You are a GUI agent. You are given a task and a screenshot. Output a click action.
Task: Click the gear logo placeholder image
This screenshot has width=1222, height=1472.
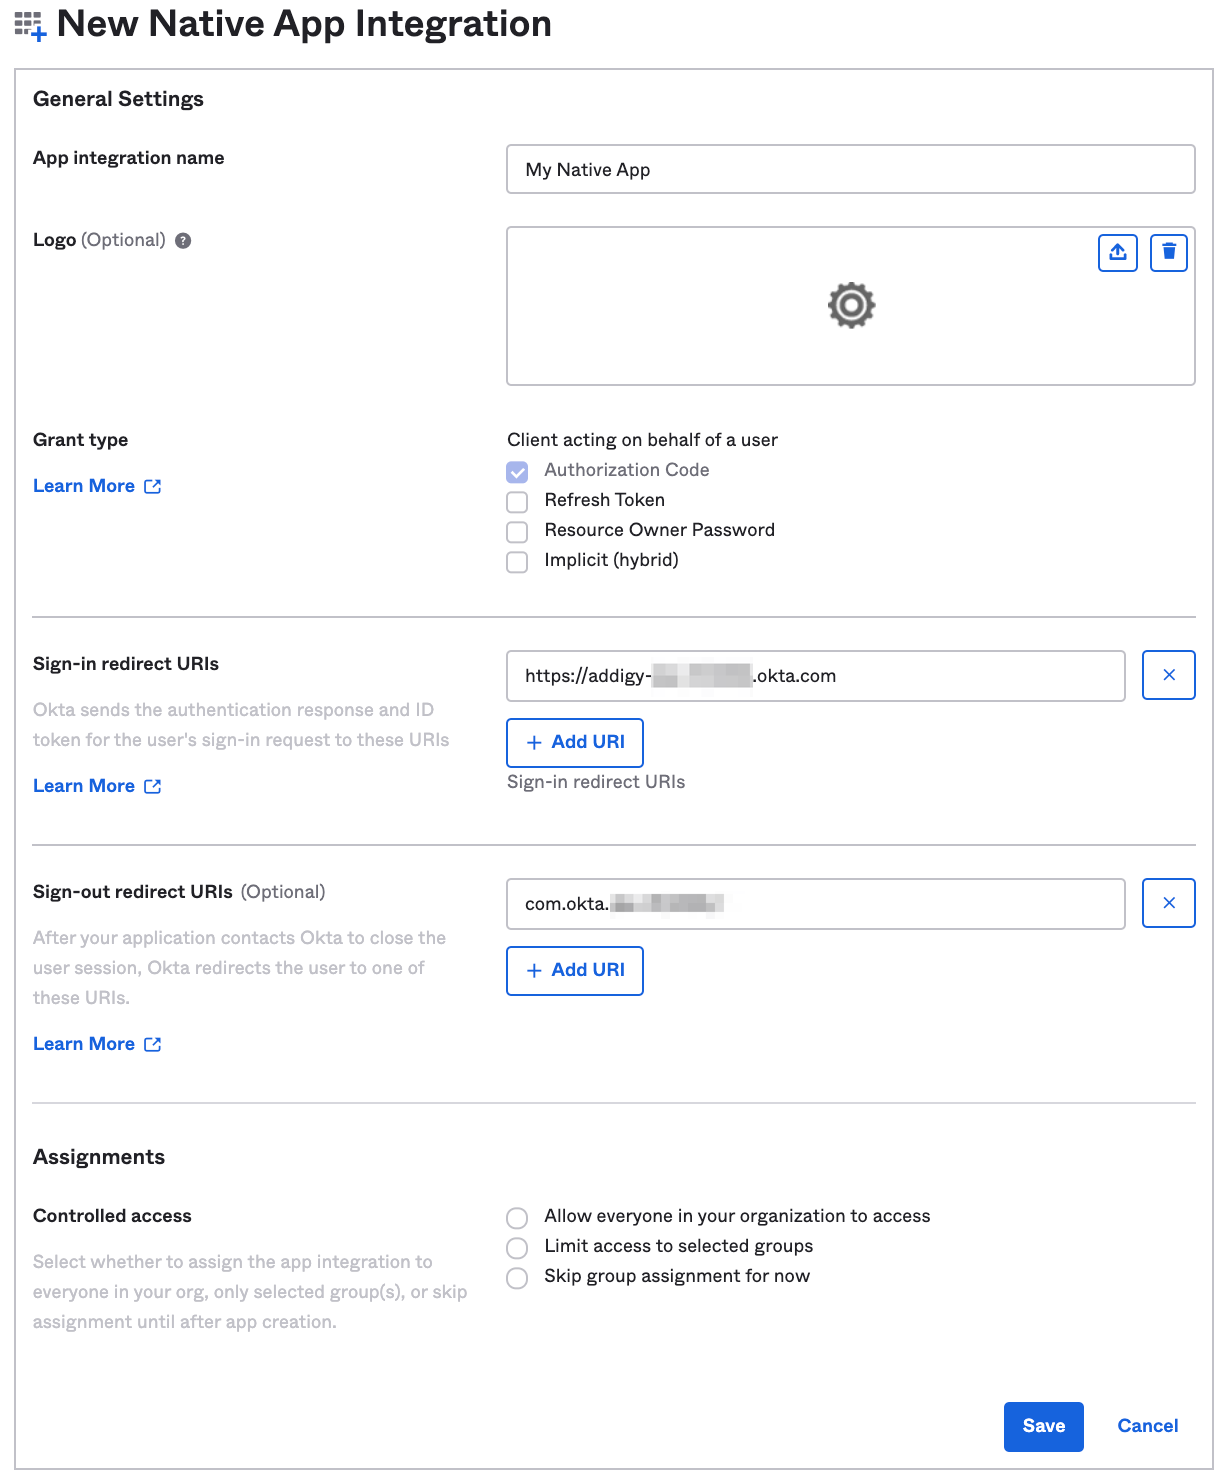pos(851,305)
